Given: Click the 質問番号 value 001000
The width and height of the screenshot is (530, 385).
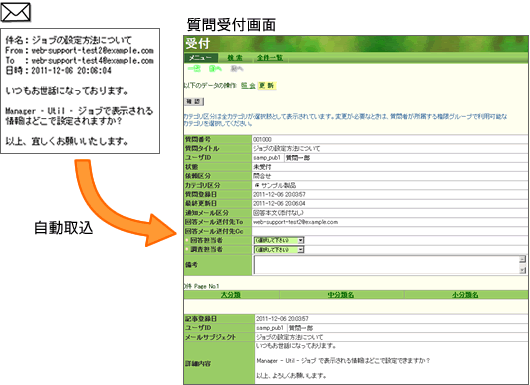Looking at the screenshot, I should pyautogui.click(x=262, y=140).
